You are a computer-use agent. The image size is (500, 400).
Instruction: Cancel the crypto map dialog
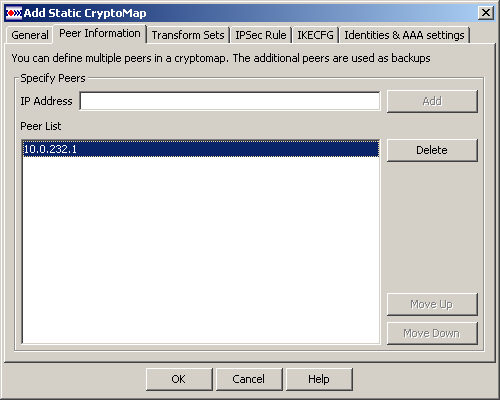[x=249, y=379]
